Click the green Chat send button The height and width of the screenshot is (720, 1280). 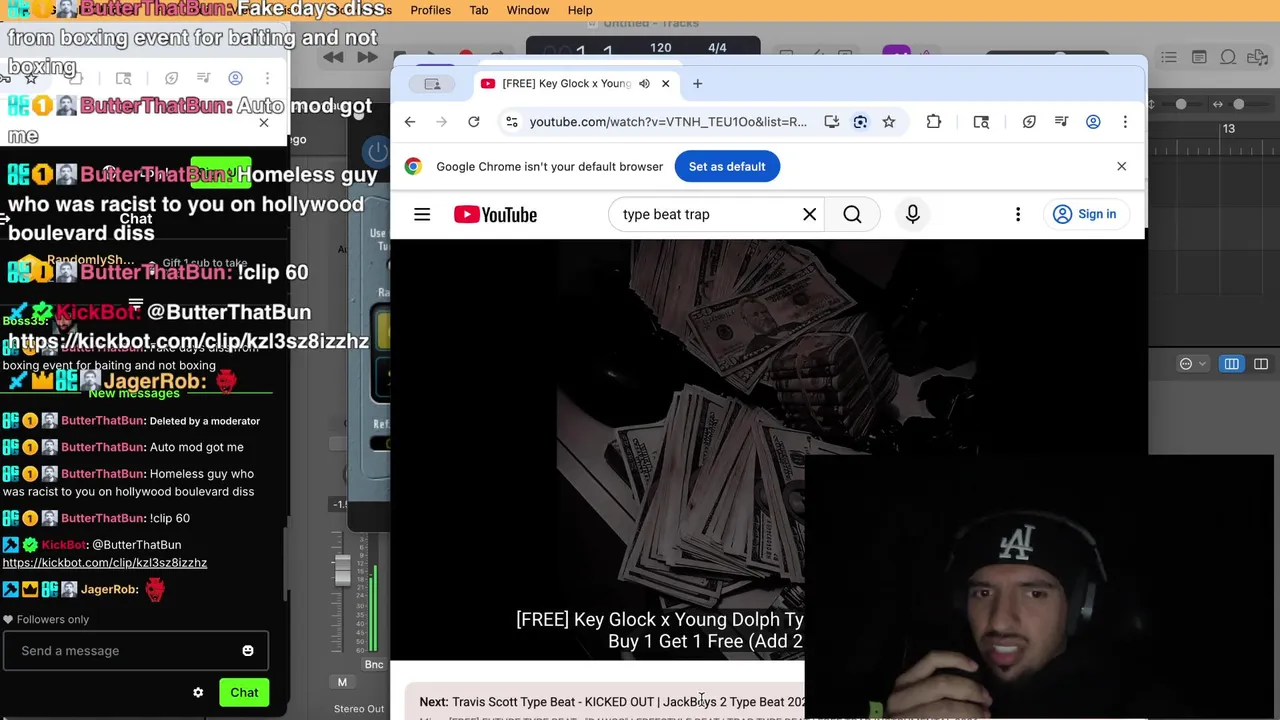[244, 693]
